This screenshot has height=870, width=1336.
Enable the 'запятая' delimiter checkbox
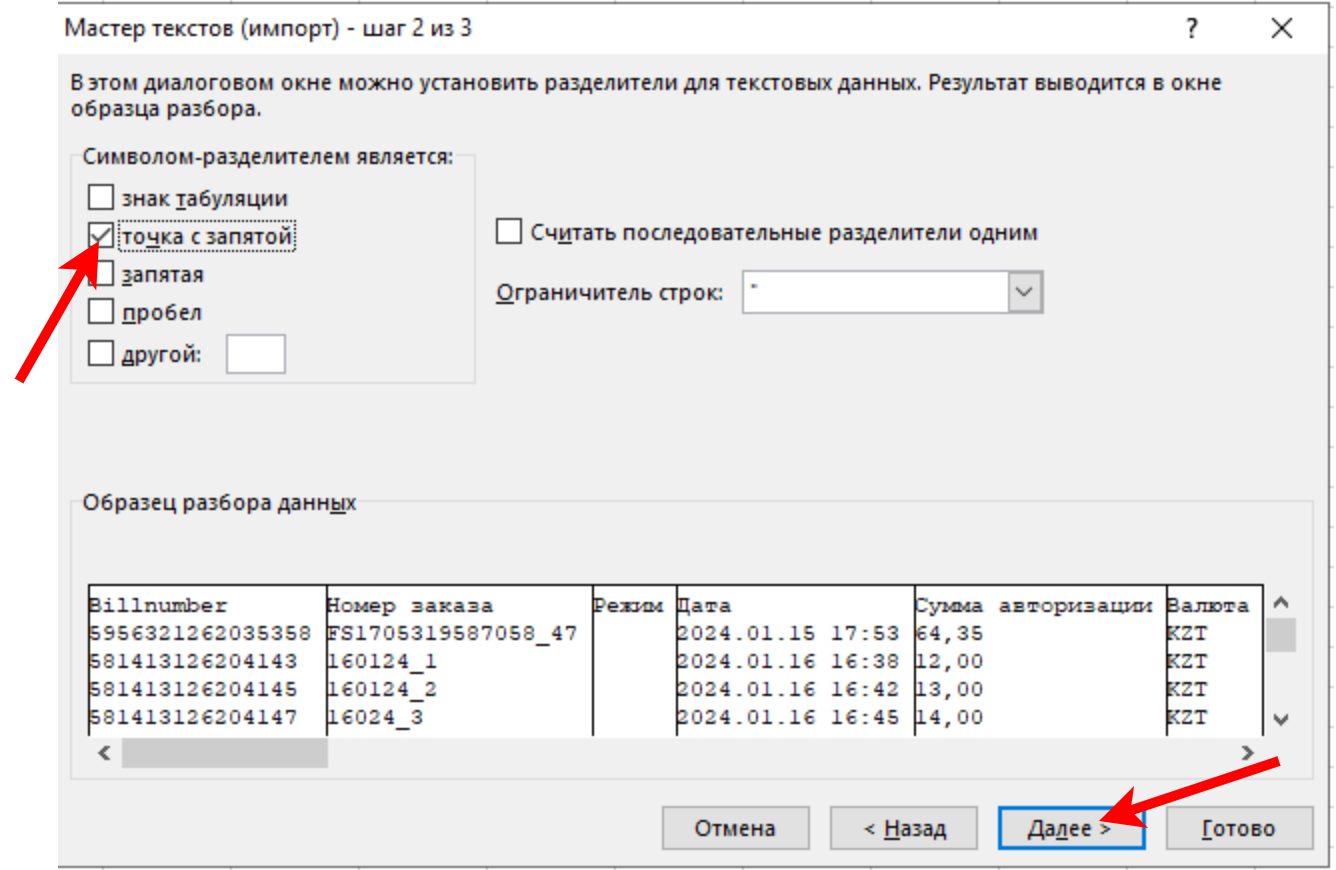pos(101,274)
